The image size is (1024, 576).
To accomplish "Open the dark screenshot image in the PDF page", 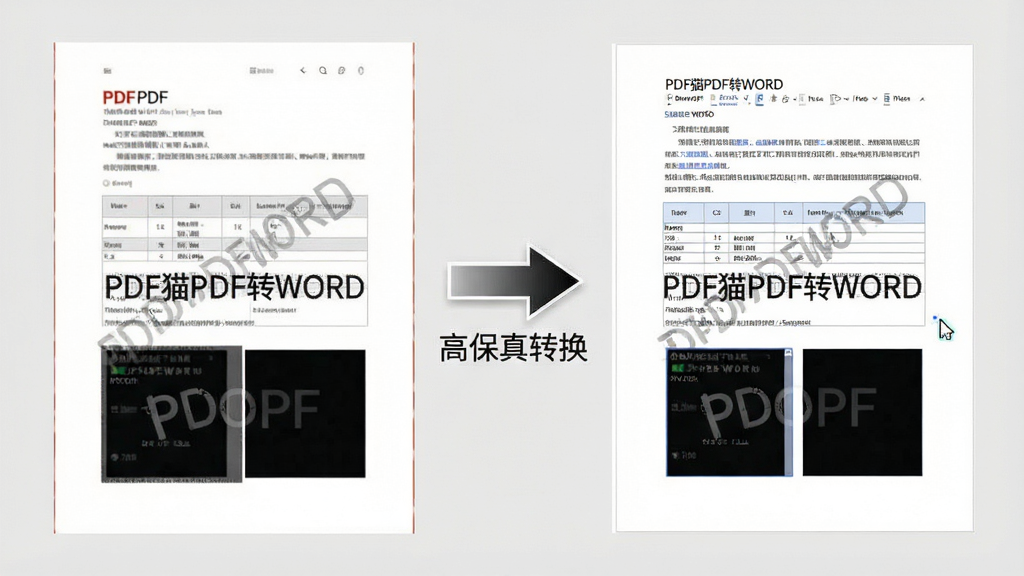I will (x=172, y=414).
